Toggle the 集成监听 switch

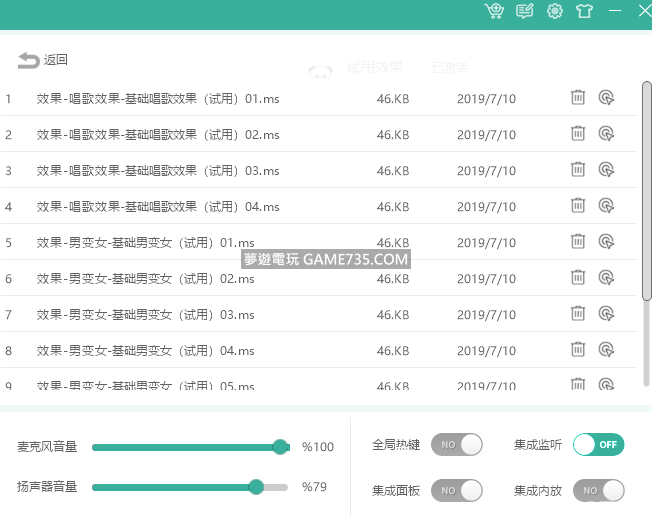(x=598, y=445)
